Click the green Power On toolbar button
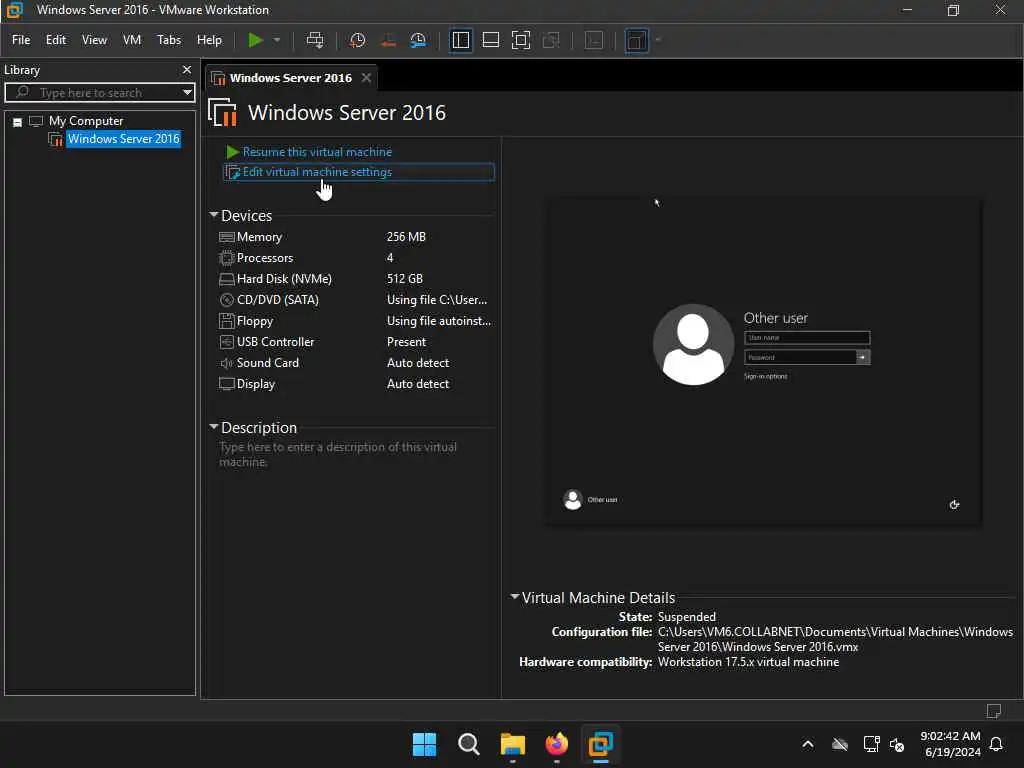 click(255, 40)
